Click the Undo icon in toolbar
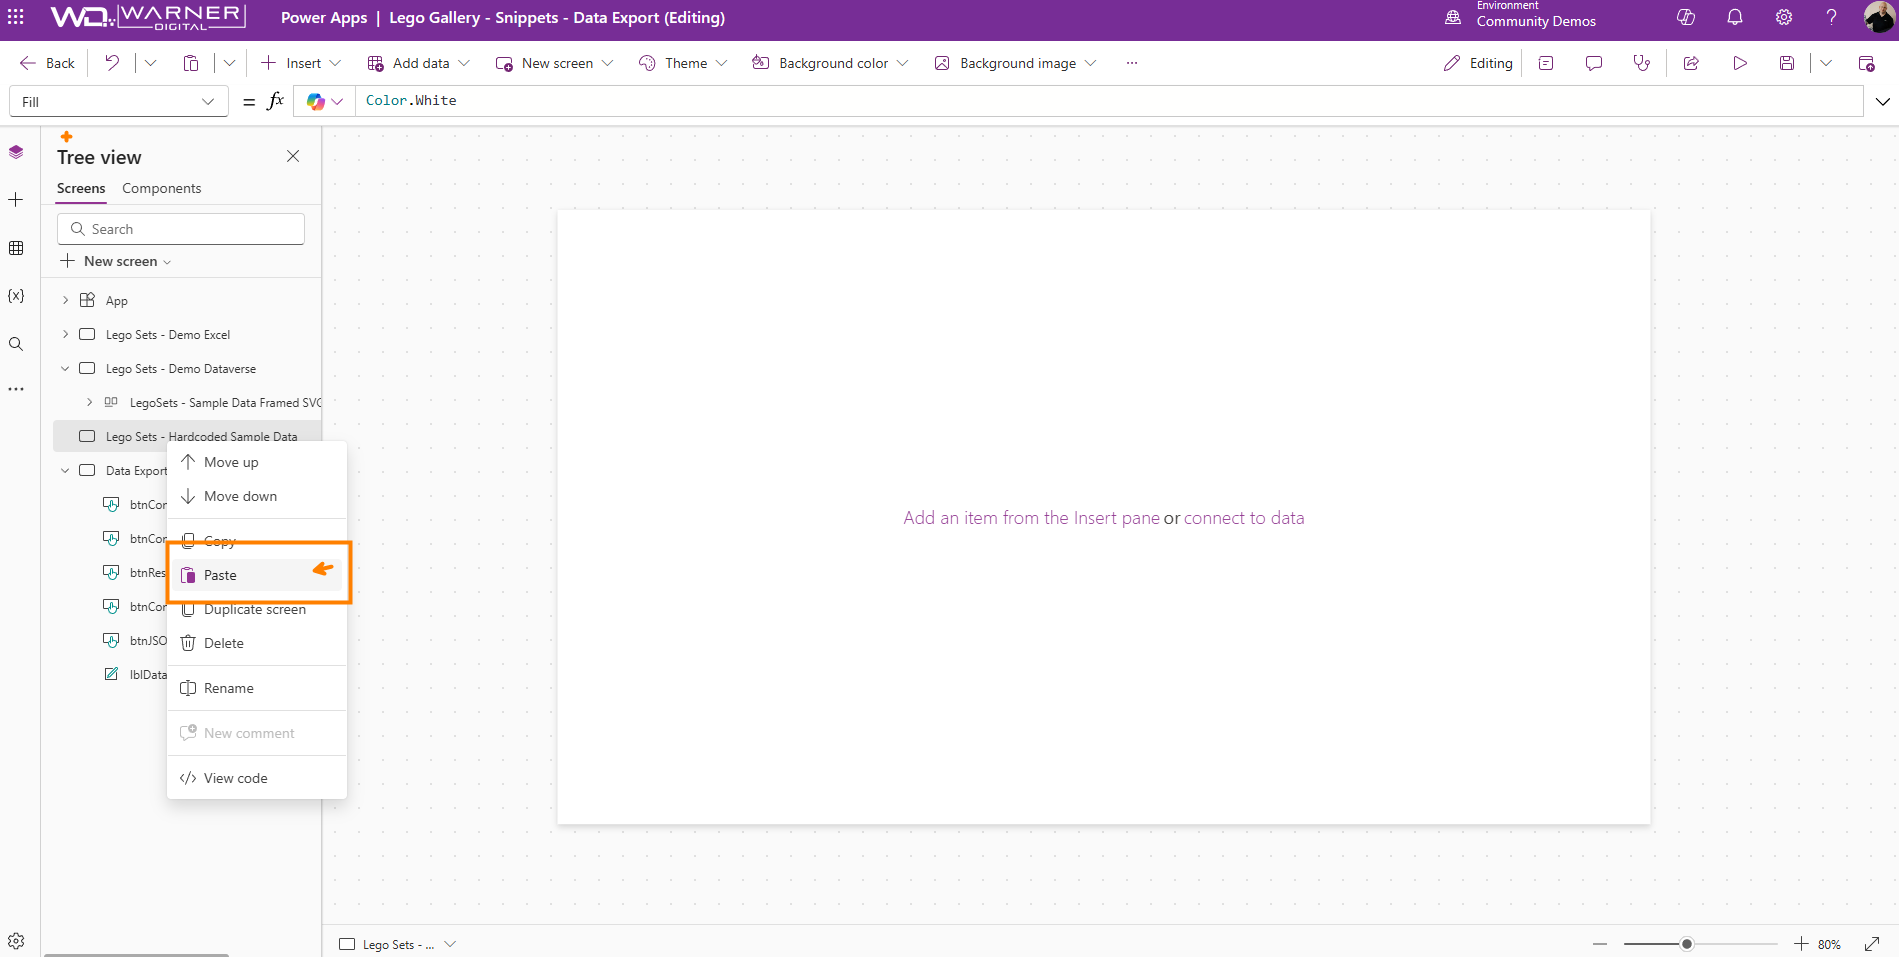The width and height of the screenshot is (1899, 957). point(112,63)
